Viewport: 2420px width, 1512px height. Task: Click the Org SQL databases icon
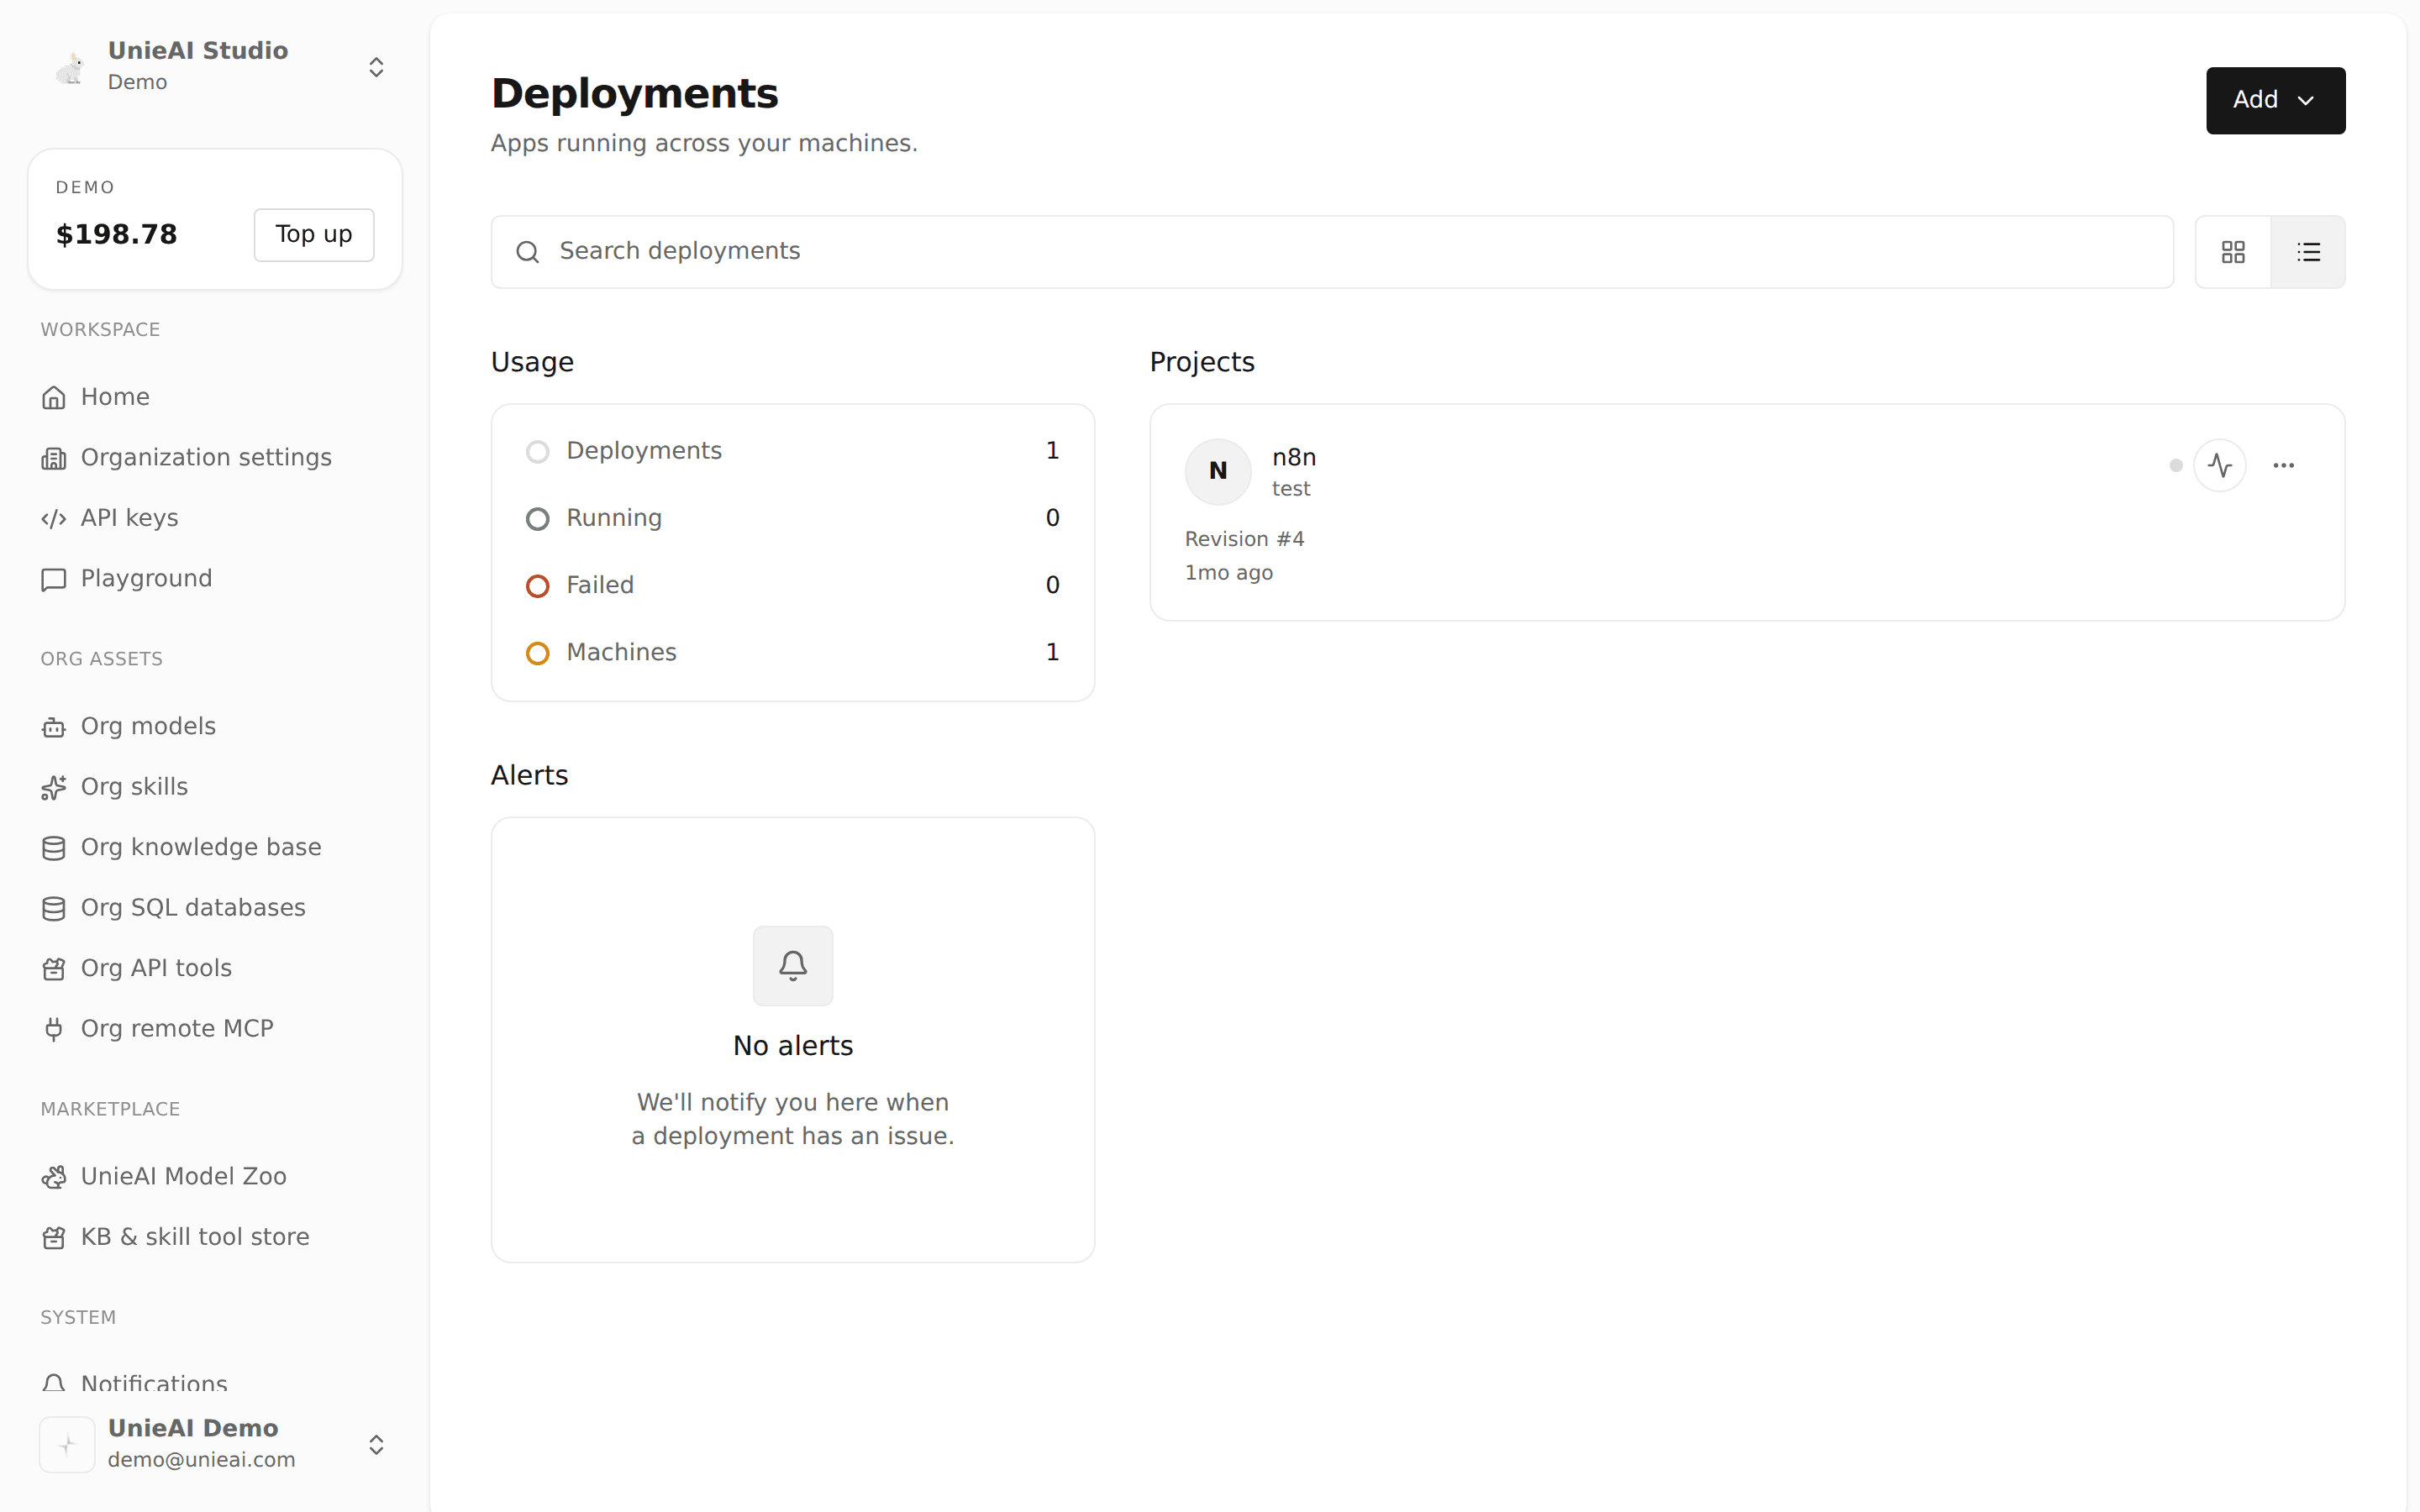[54, 909]
